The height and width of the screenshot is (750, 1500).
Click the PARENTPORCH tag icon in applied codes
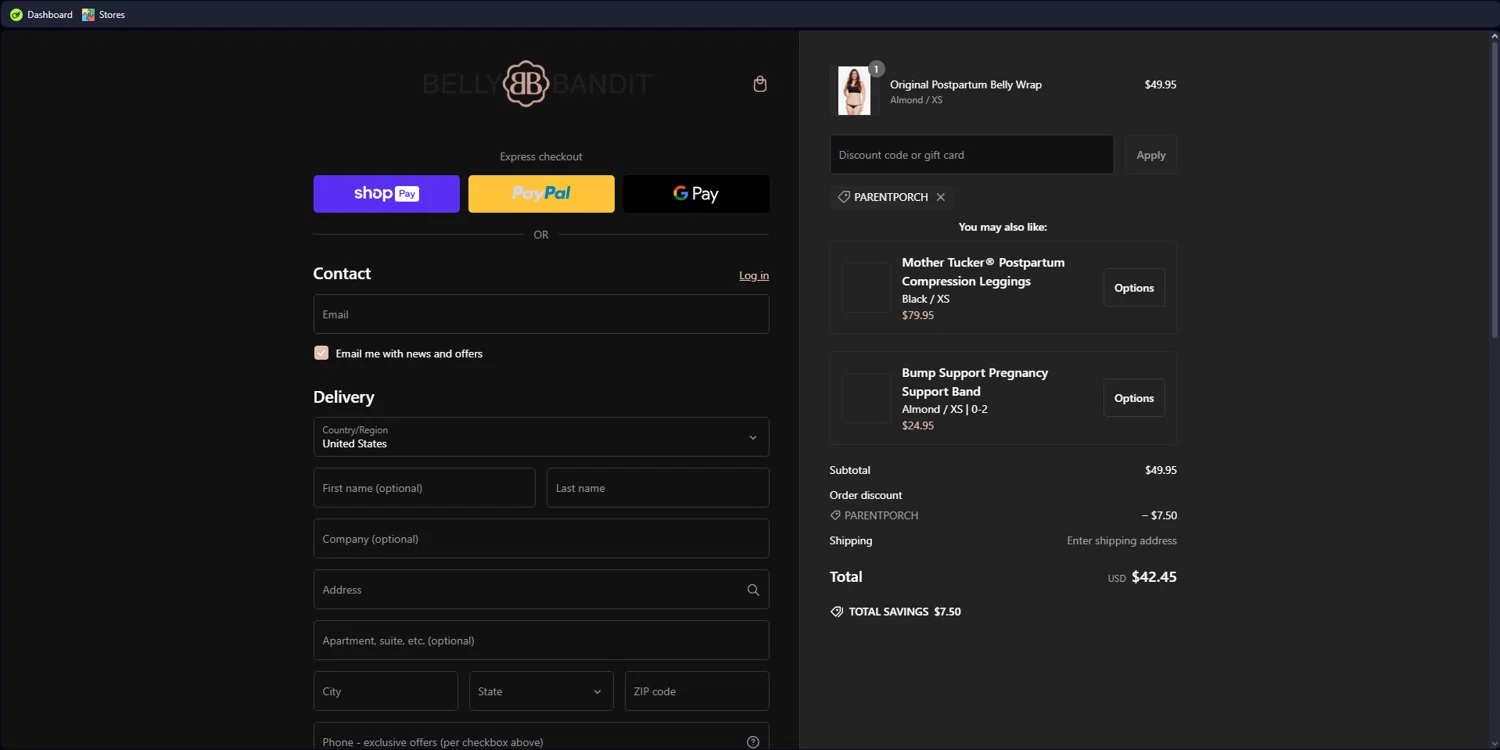pos(844,197)
